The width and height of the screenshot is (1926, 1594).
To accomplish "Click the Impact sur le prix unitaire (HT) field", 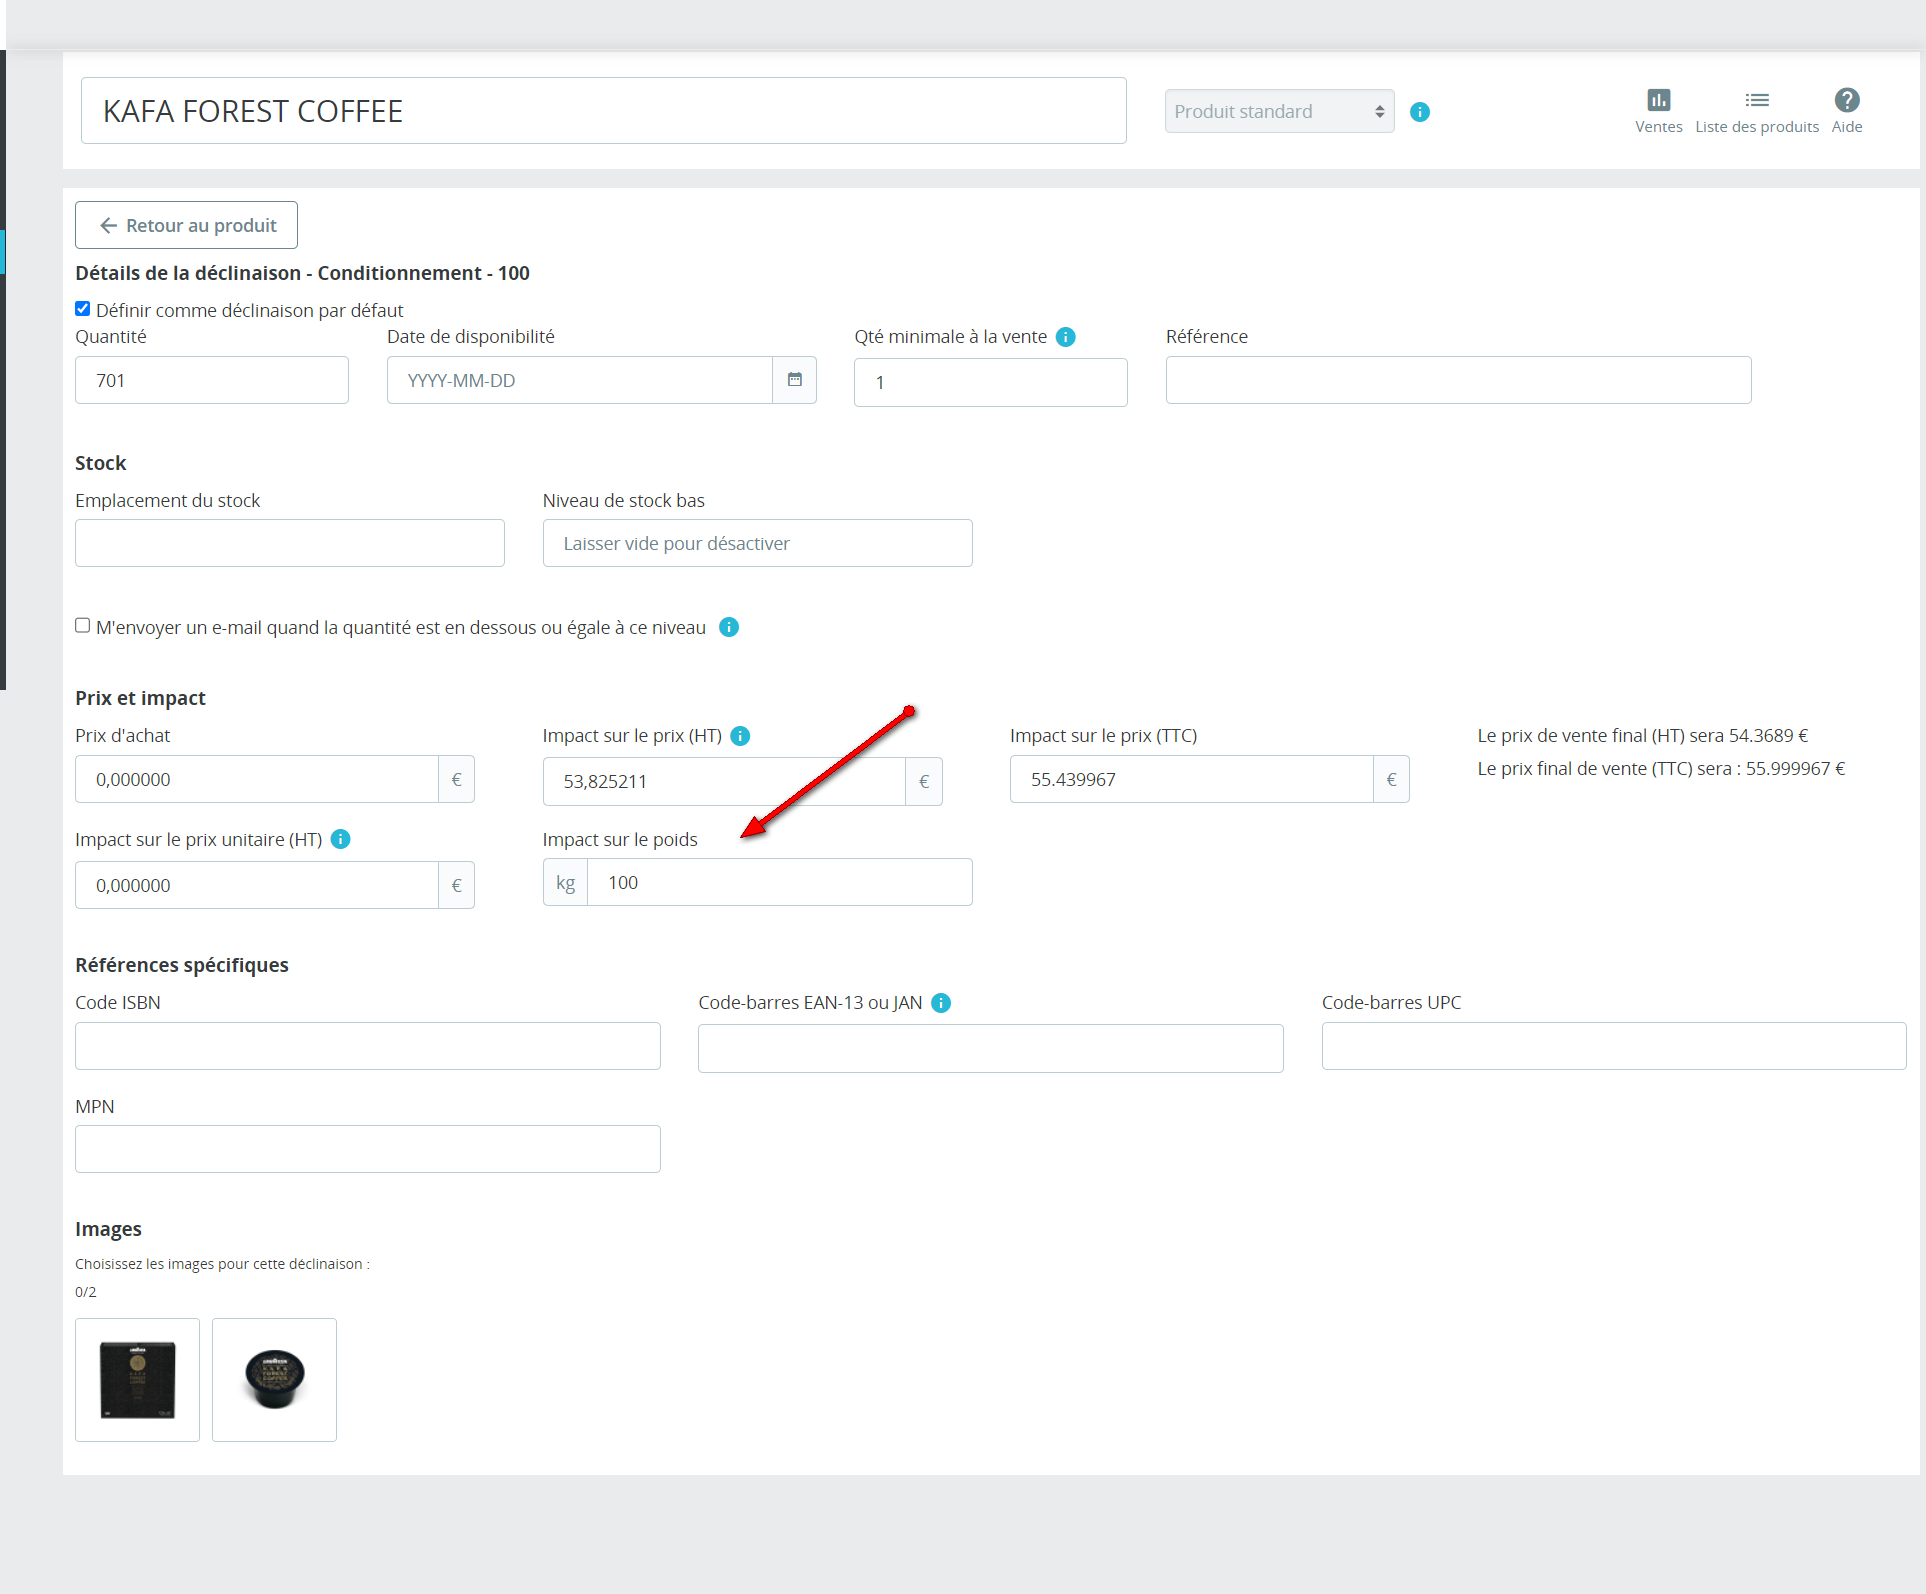I will [257, 885].
